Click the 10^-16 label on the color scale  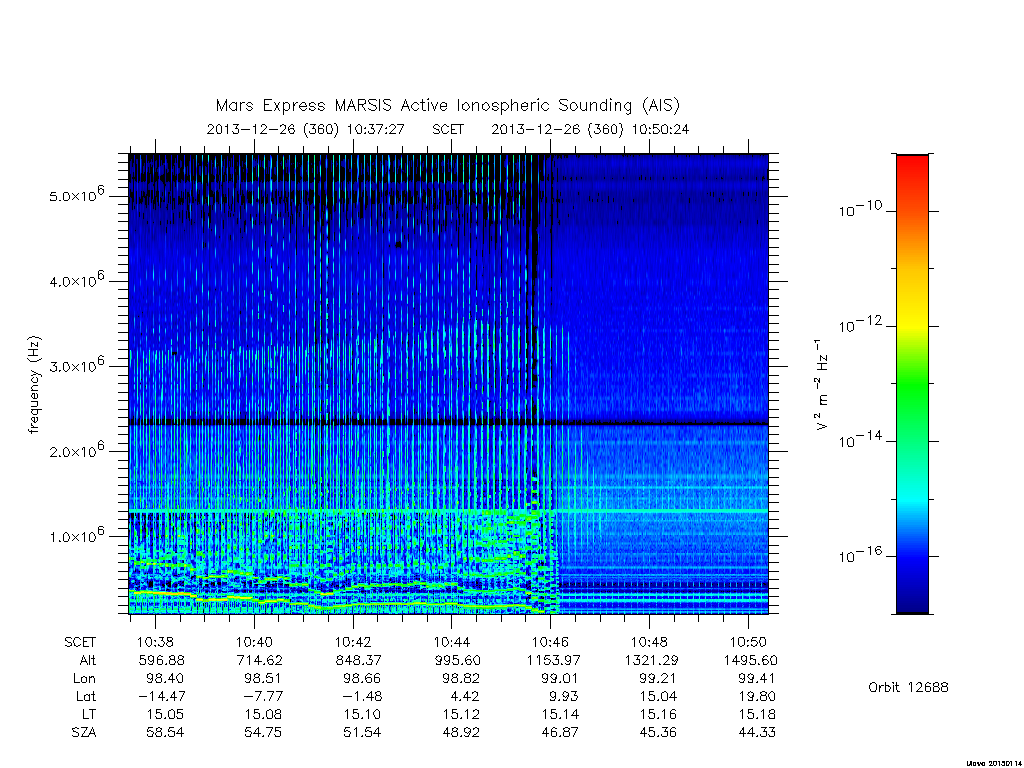pyautogui.click(x=861, y=555)
